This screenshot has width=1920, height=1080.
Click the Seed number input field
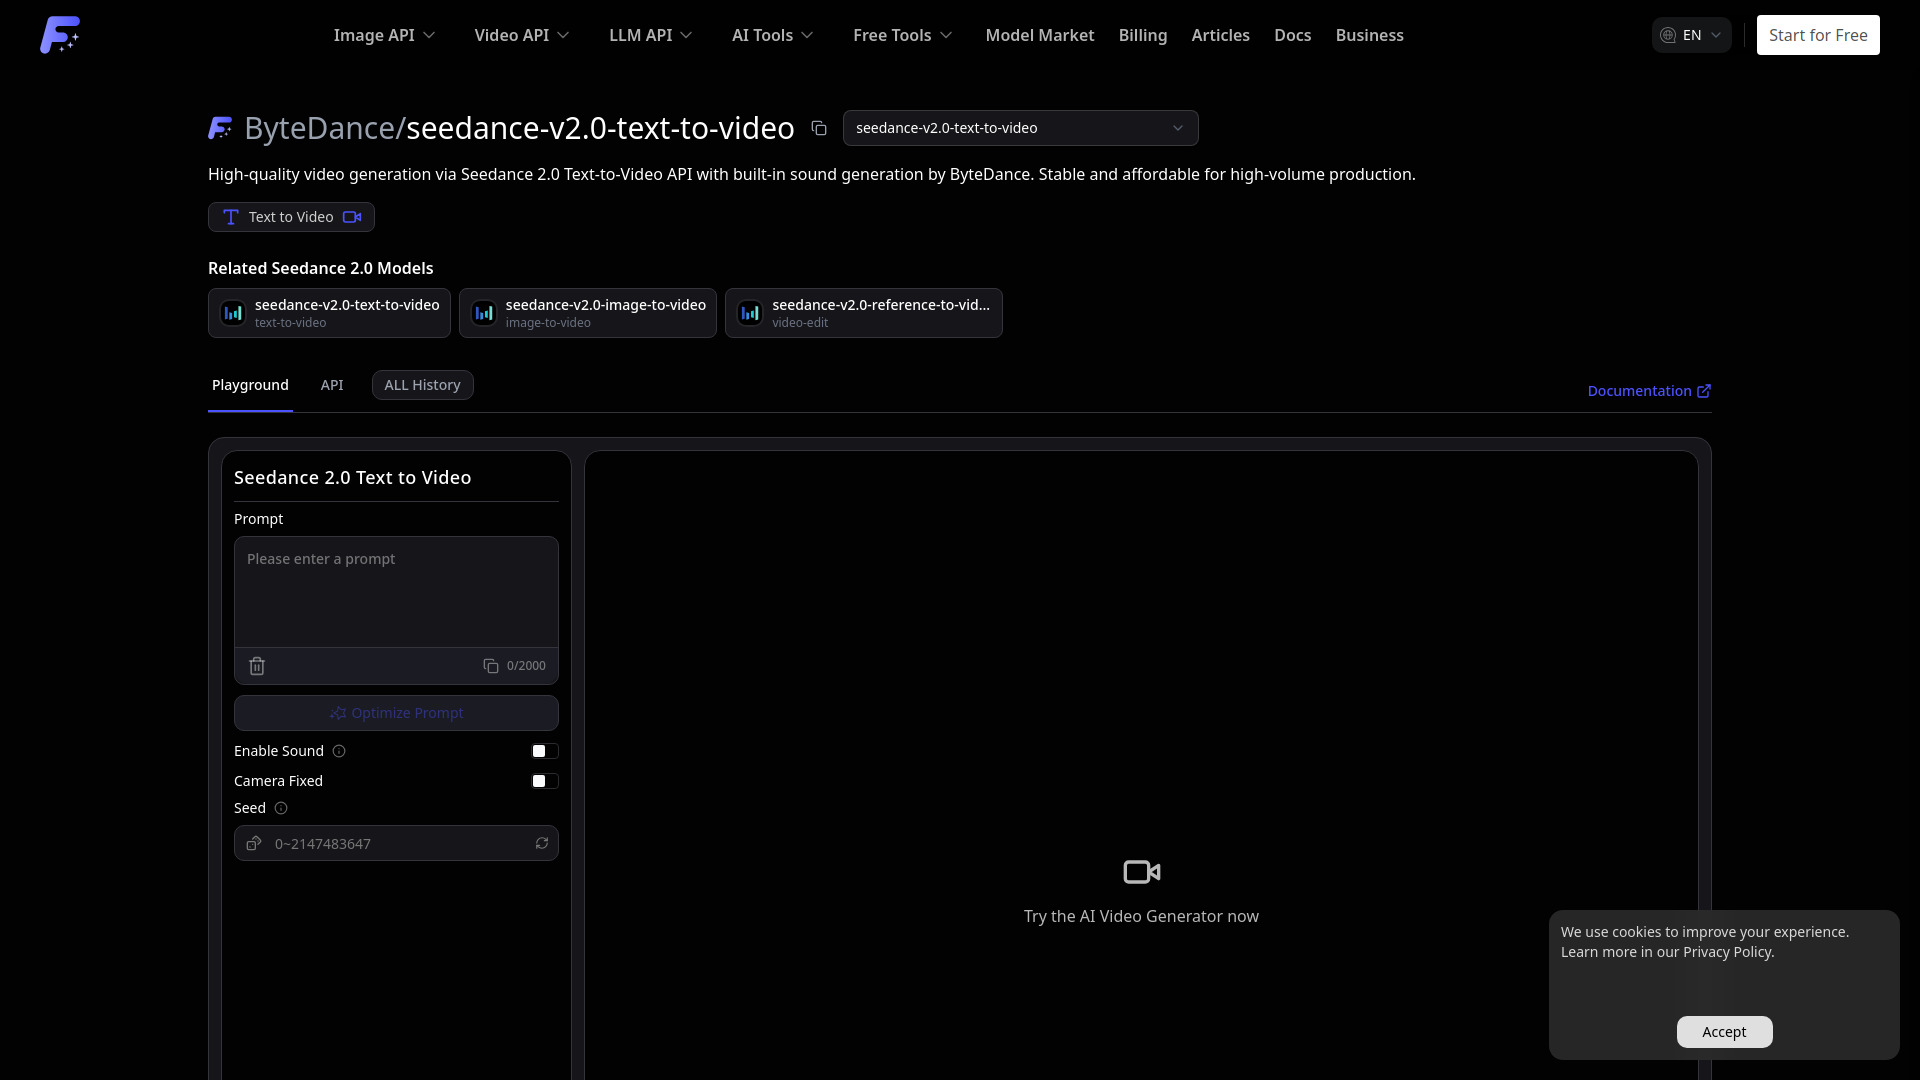pos(396,843)
